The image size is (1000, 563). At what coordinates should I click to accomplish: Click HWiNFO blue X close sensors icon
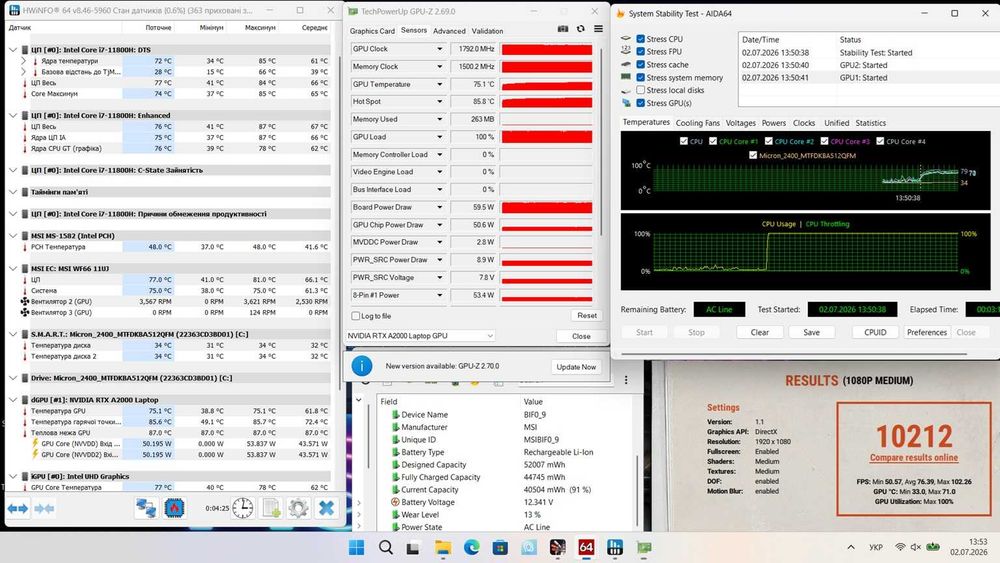pos(327,508)
